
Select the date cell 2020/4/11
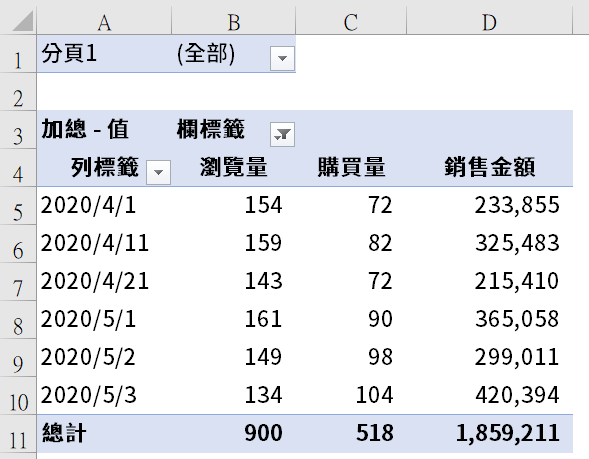(104, 244)
